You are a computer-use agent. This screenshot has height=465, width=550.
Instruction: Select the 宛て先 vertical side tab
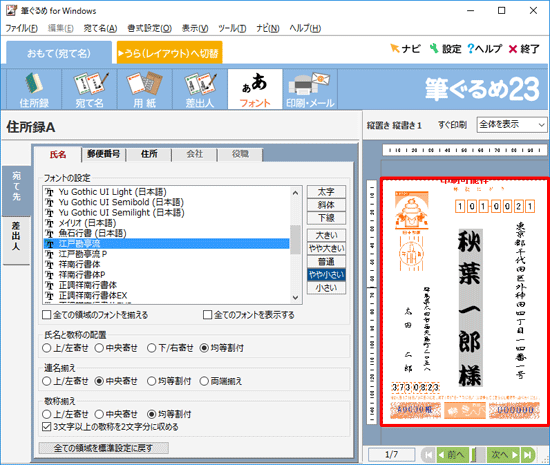pyautogui.click(x=16, y=191)
